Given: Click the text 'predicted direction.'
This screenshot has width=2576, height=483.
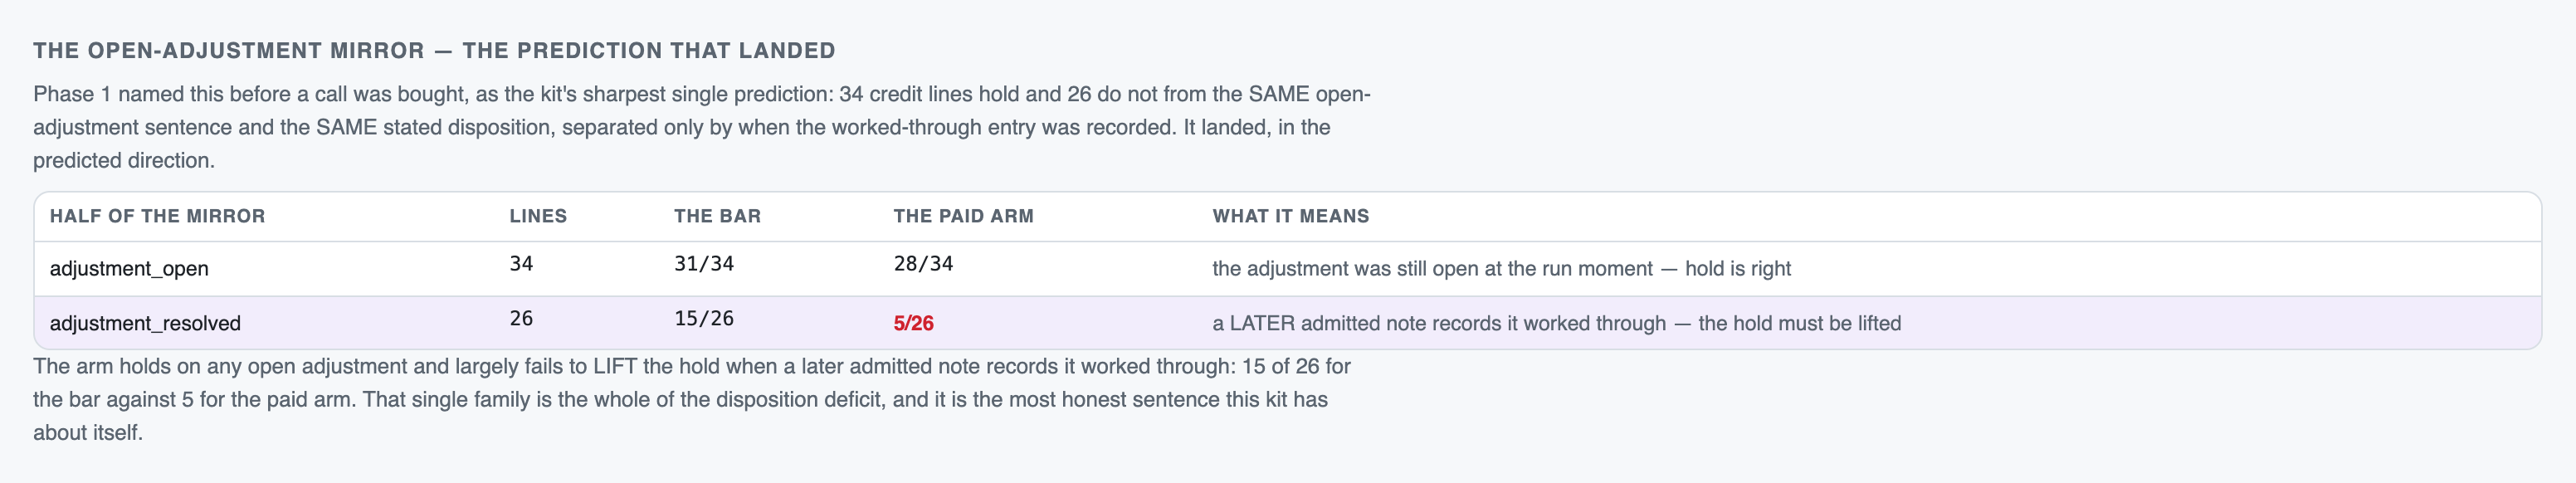Looking at the screenshot, I should coord(124,161).
